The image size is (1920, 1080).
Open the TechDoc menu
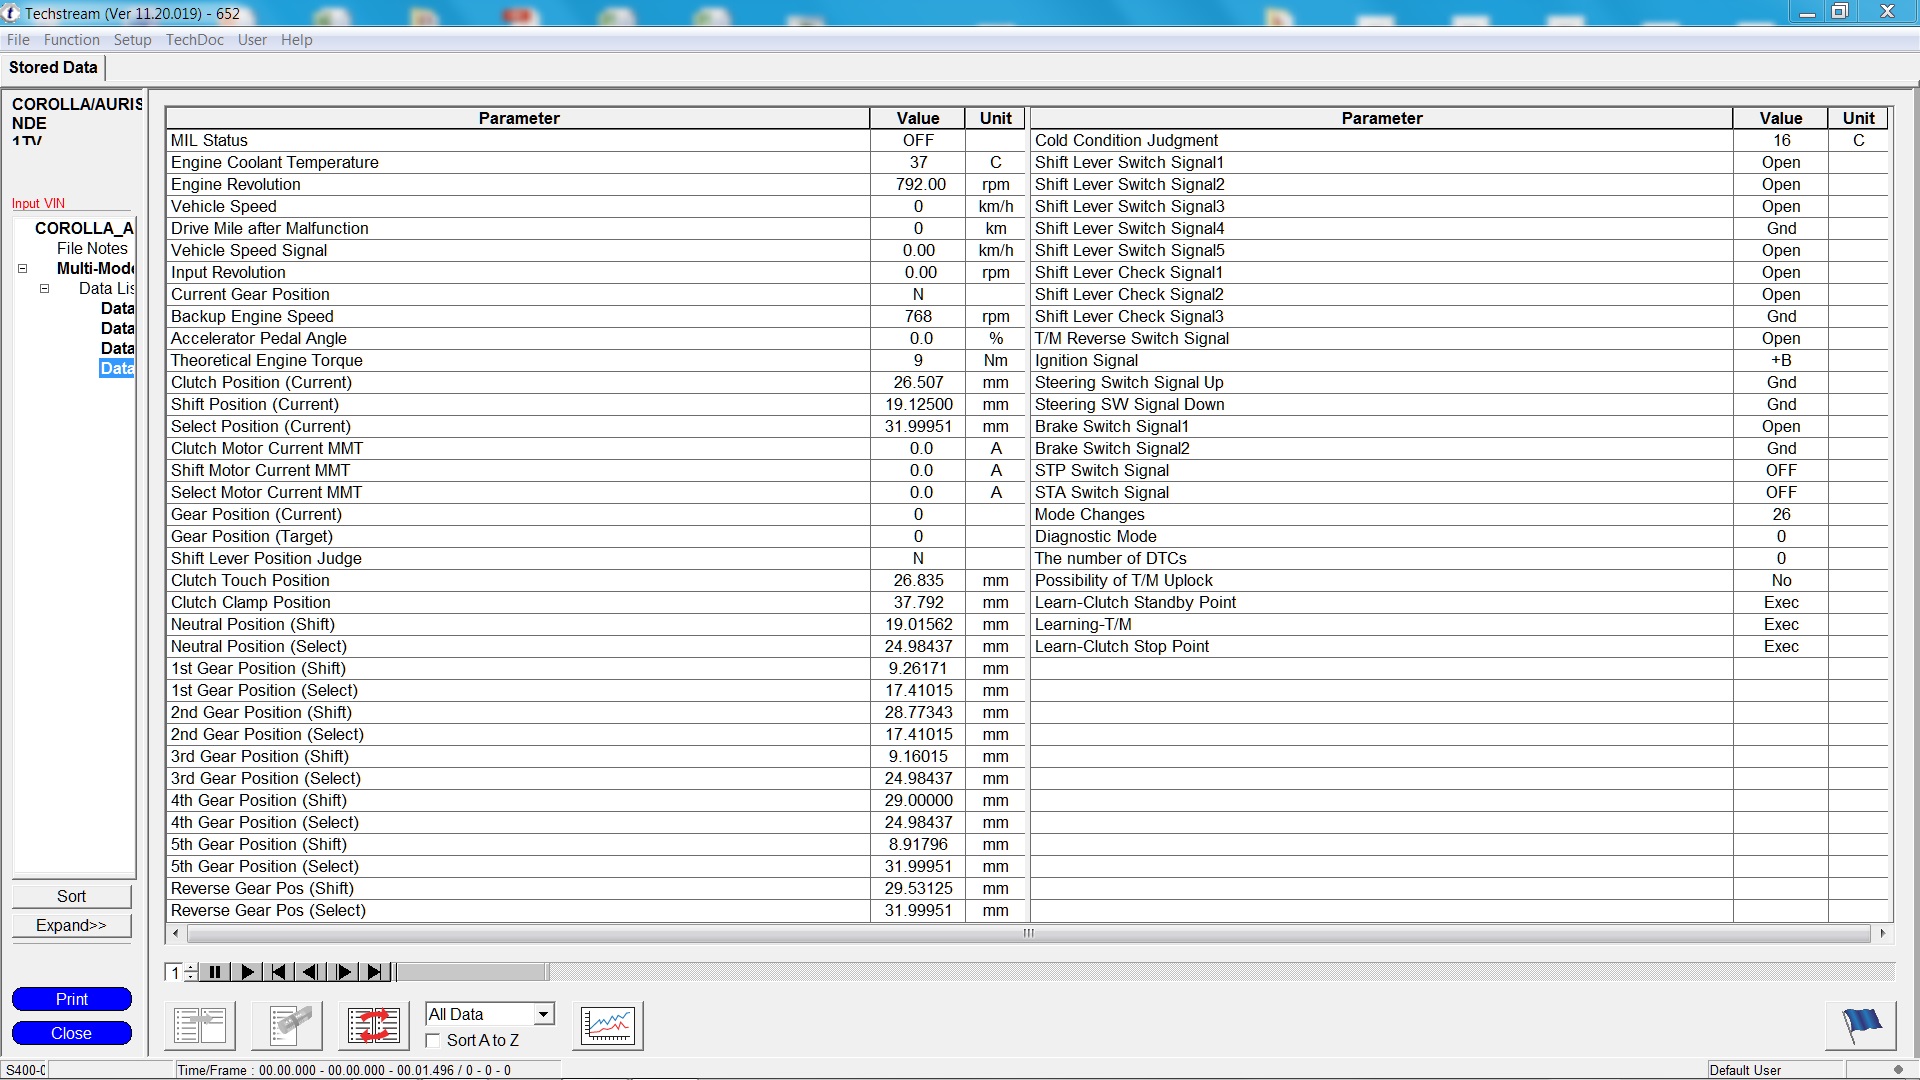click(x=194, y=40)
